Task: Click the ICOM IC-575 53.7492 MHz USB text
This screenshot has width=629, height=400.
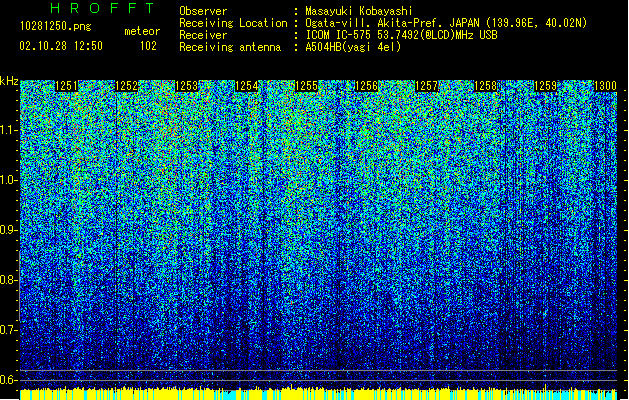Action: pos(402,35)
